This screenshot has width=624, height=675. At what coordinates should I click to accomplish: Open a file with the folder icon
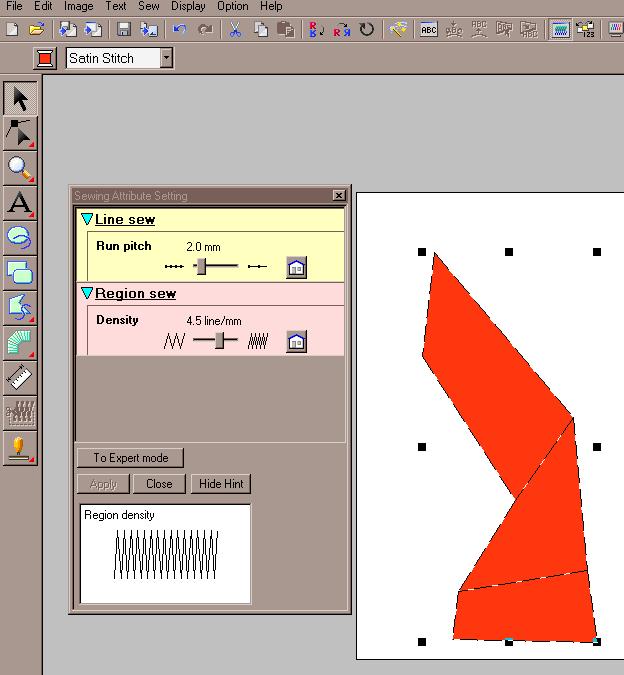[x=37, y=30]
